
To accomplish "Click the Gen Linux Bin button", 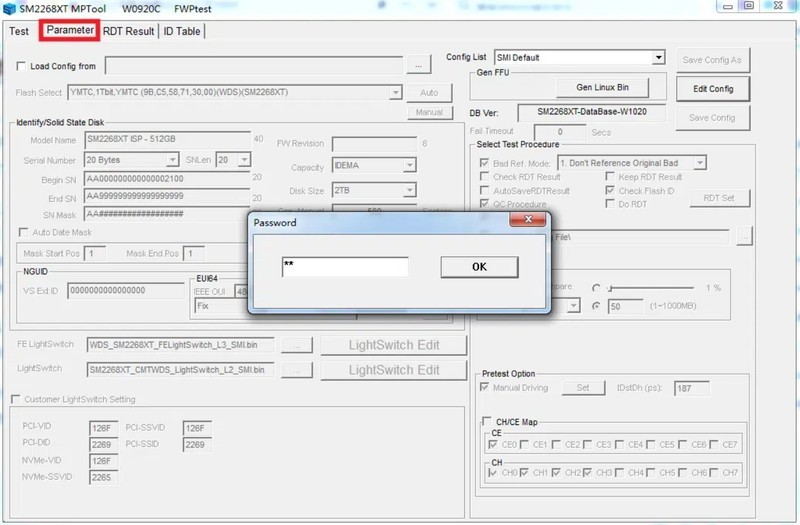I will coord(602,87).
